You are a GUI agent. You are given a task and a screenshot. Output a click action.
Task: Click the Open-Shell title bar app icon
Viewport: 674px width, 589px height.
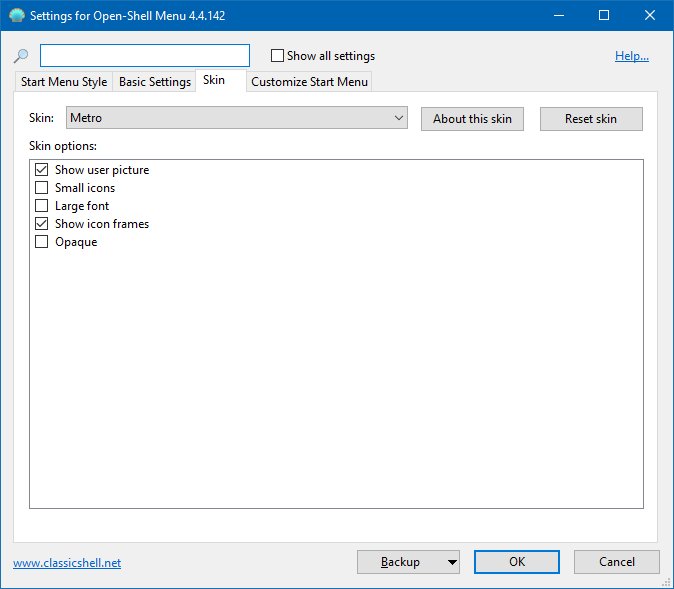point(16,16)
